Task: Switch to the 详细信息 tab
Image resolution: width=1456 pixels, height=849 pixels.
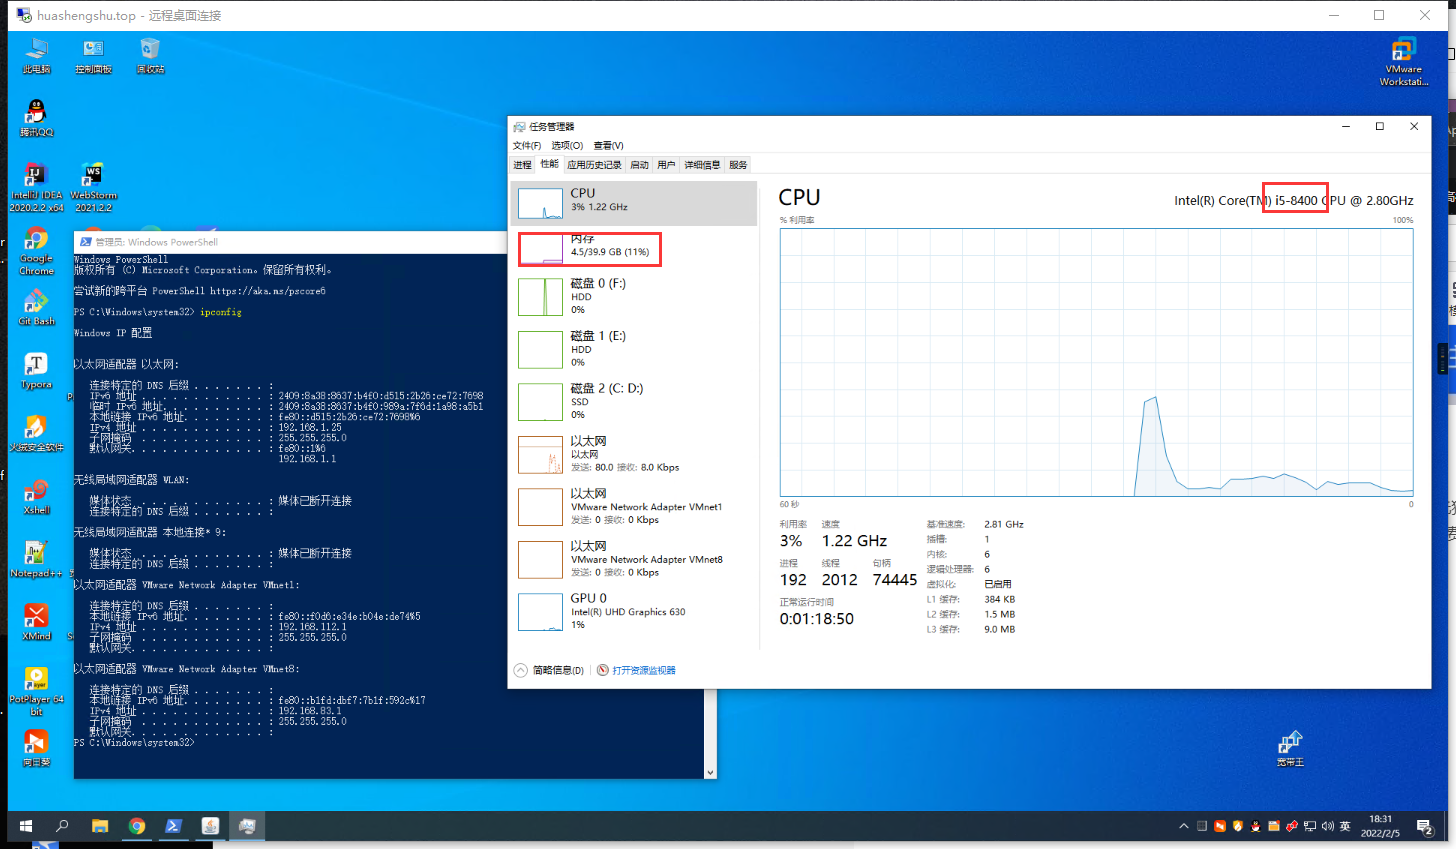Action: point(702,165)
